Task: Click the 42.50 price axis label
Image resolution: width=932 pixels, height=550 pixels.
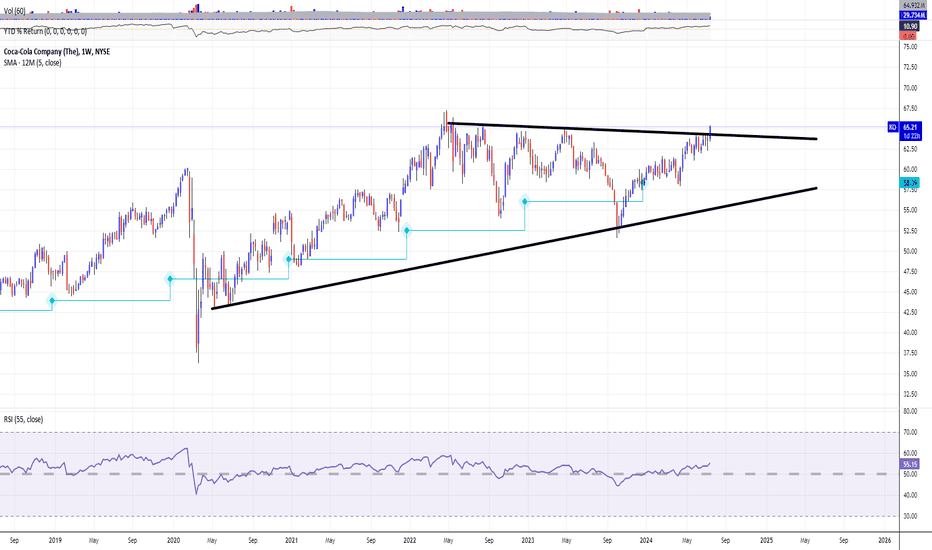Action: 910,312
